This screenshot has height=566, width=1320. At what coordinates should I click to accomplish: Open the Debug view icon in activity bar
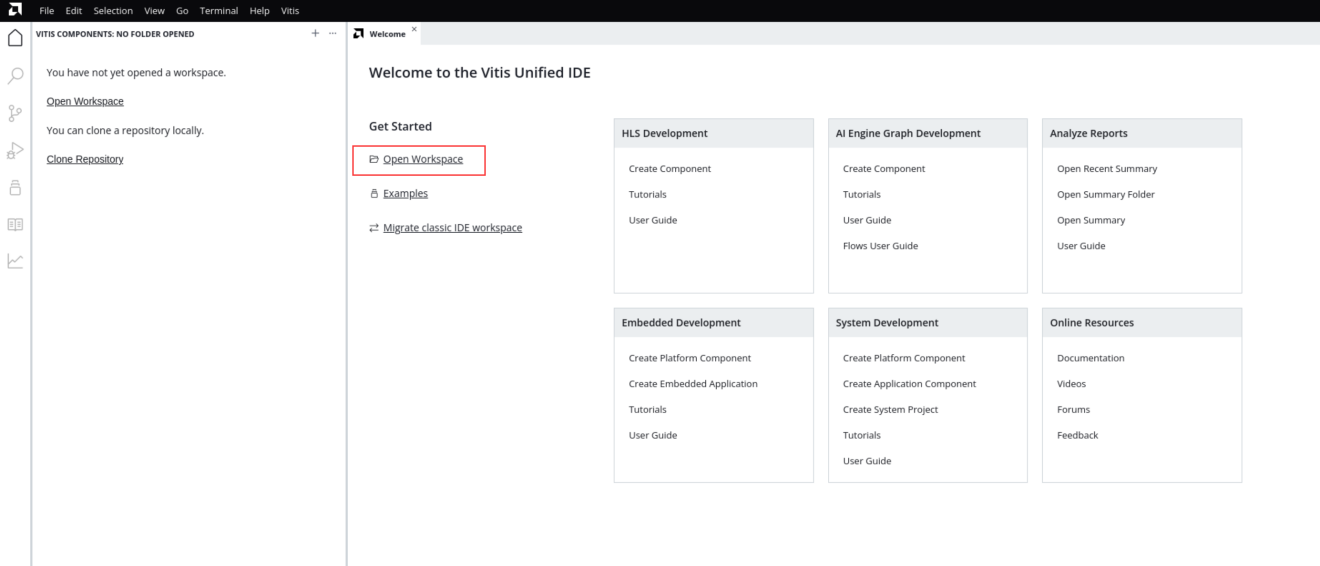click(x=15, y=150)
